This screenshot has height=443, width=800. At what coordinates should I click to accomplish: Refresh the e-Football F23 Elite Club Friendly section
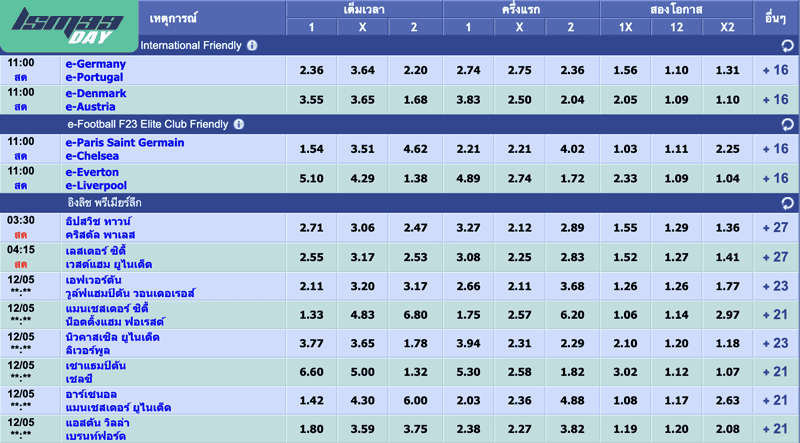(787, 124)
